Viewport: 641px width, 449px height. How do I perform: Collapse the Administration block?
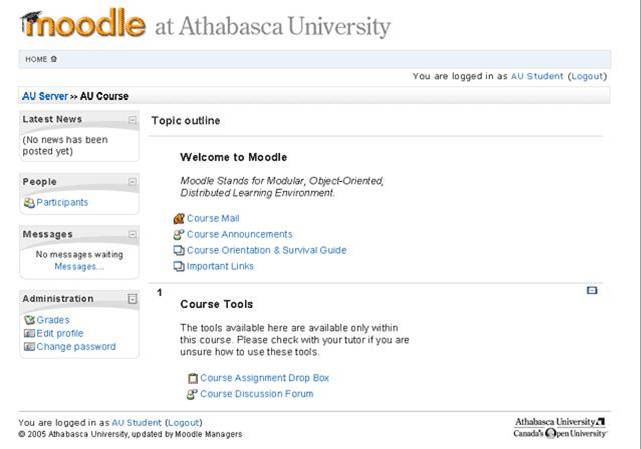point(132,299)
